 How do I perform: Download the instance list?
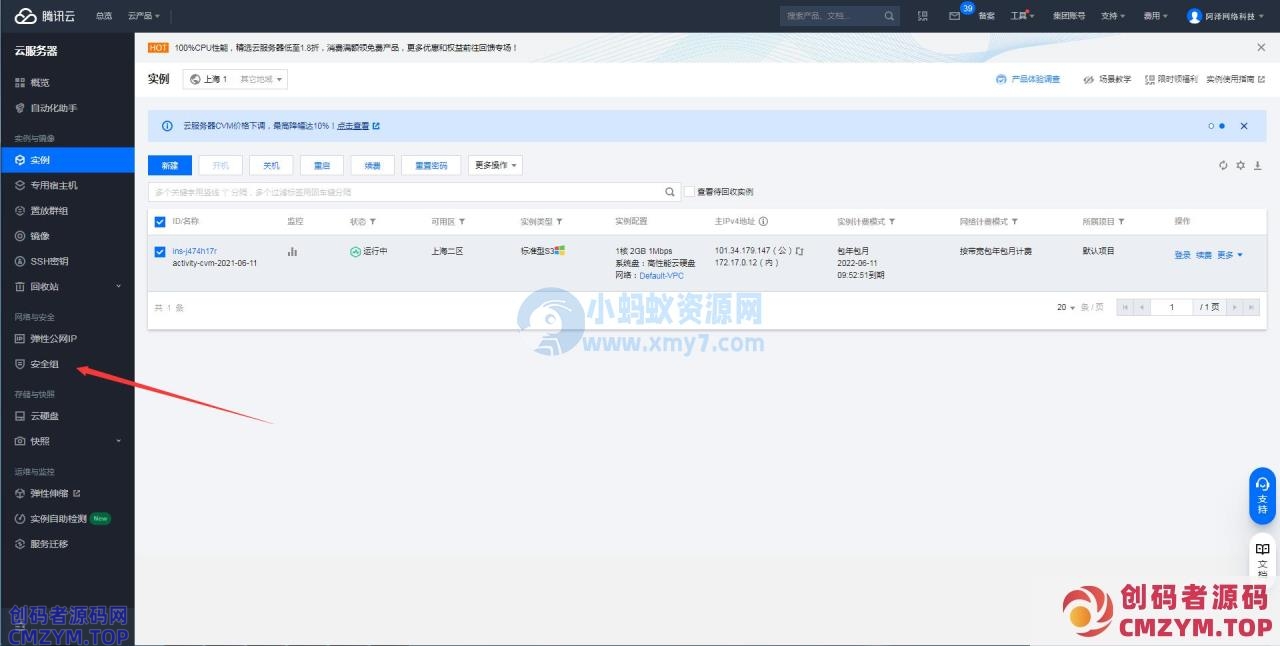pos(1258,165)
